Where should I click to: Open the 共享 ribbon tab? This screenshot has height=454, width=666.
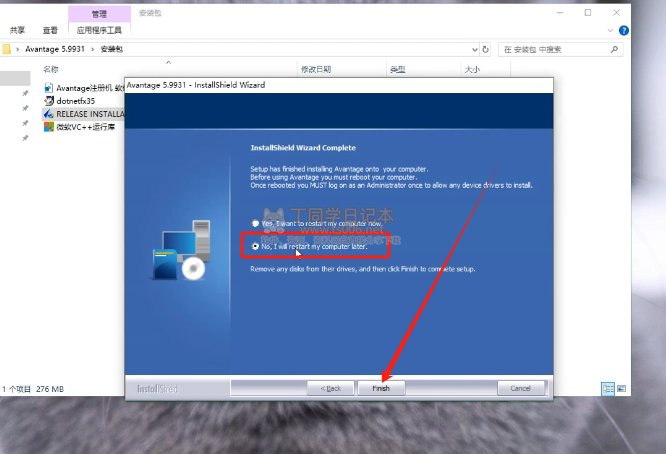pos(18,30)
